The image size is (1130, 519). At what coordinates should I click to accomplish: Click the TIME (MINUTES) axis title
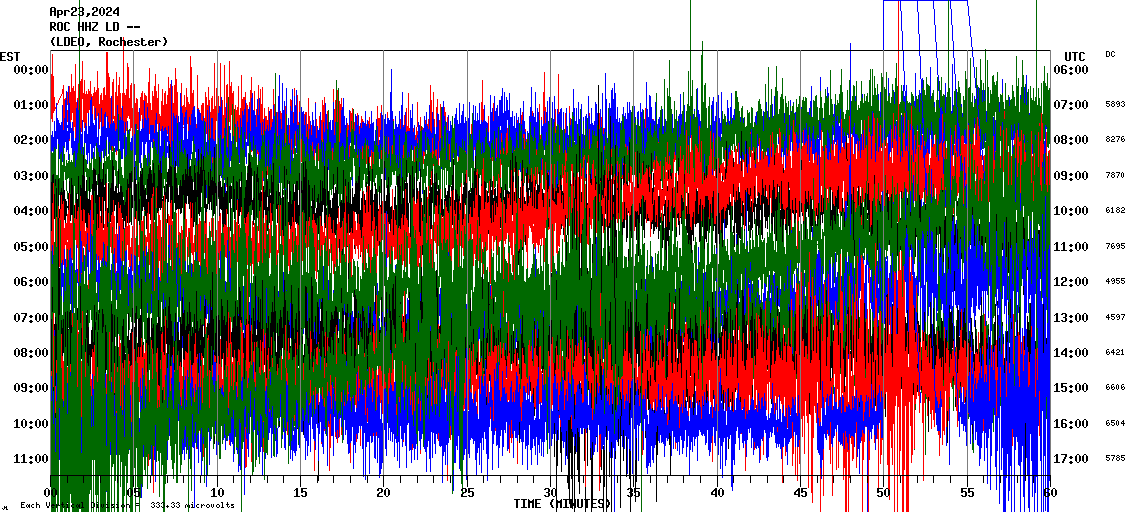coord(562,504)
